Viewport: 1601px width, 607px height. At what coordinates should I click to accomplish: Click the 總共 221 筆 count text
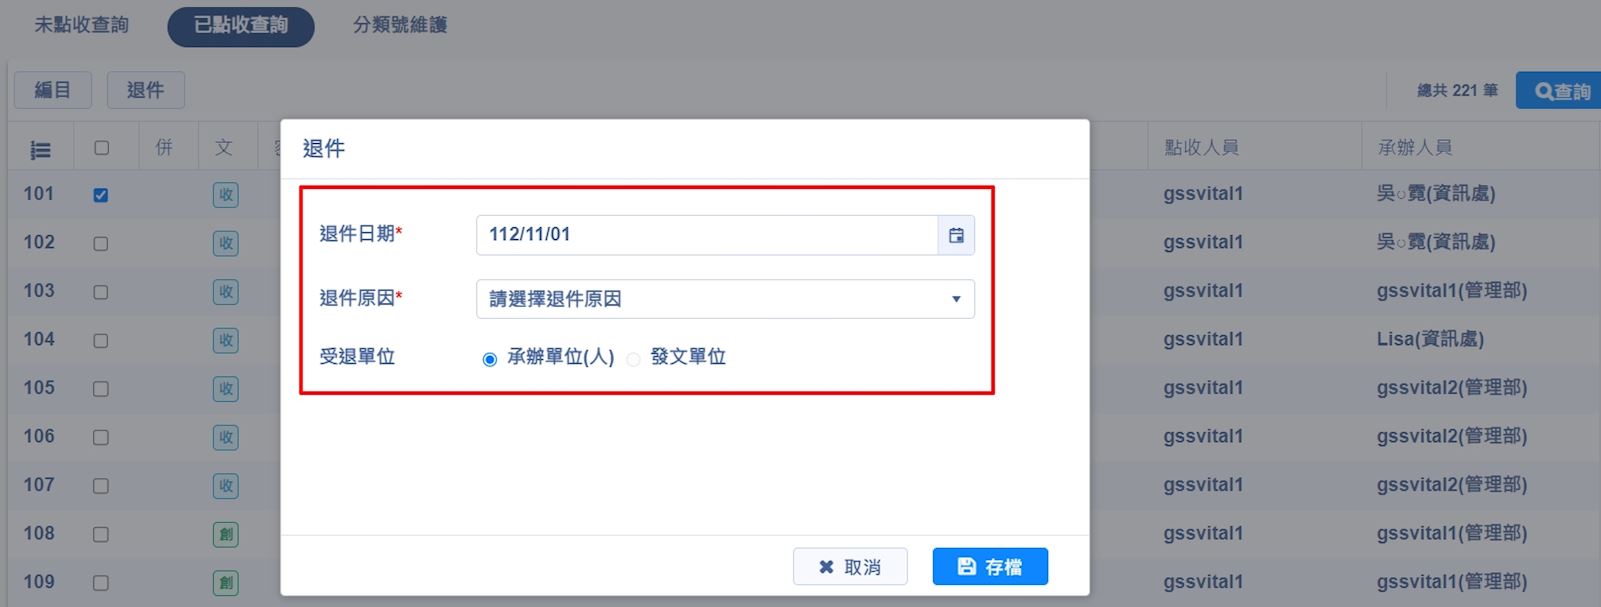(x=1457, y=91)
